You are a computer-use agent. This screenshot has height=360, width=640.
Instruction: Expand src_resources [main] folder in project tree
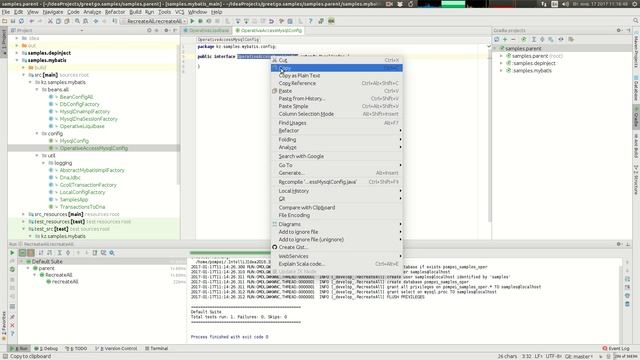click(24, 214)
